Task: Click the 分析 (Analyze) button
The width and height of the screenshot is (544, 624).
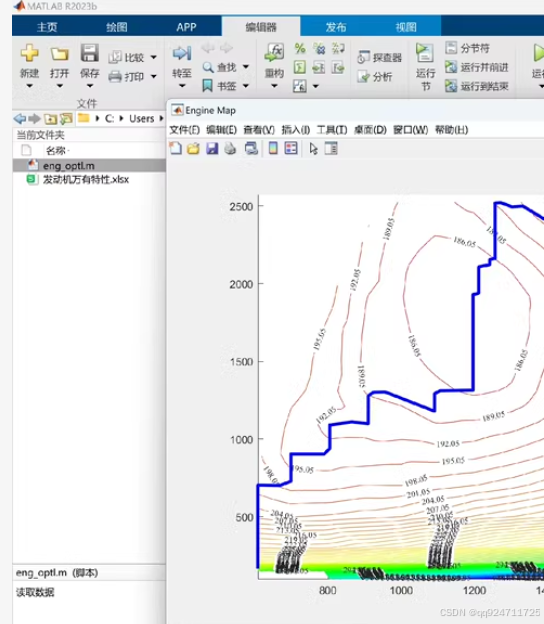Action: click(374, 76)
